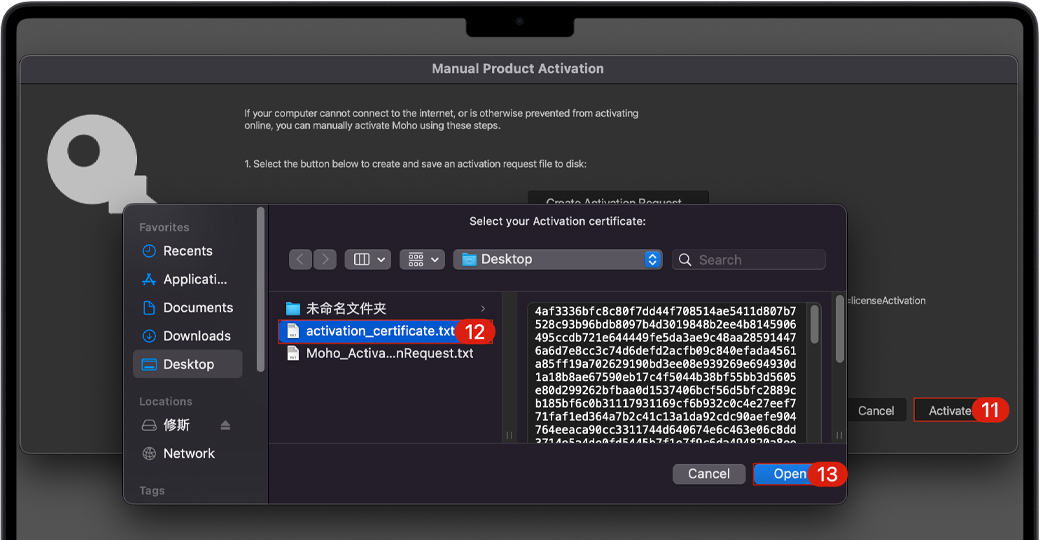Go forward with the right chevron
This screenshot has height=540, width=1040.
(x=325, y=259)
